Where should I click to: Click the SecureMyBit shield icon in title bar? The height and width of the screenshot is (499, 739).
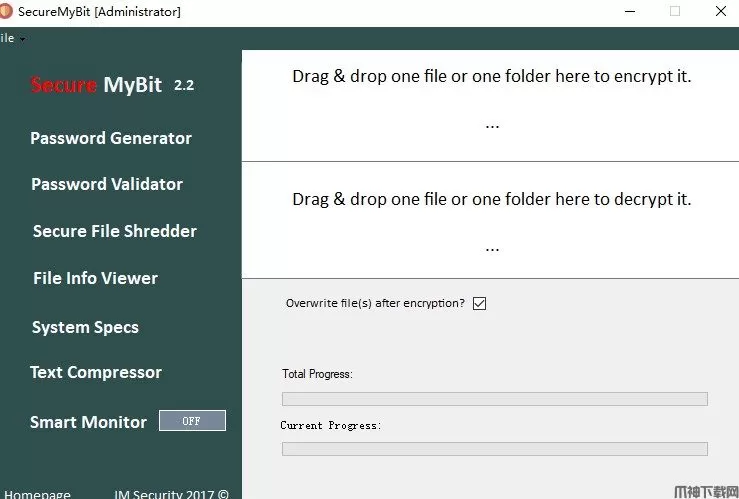tap(5, 11)
